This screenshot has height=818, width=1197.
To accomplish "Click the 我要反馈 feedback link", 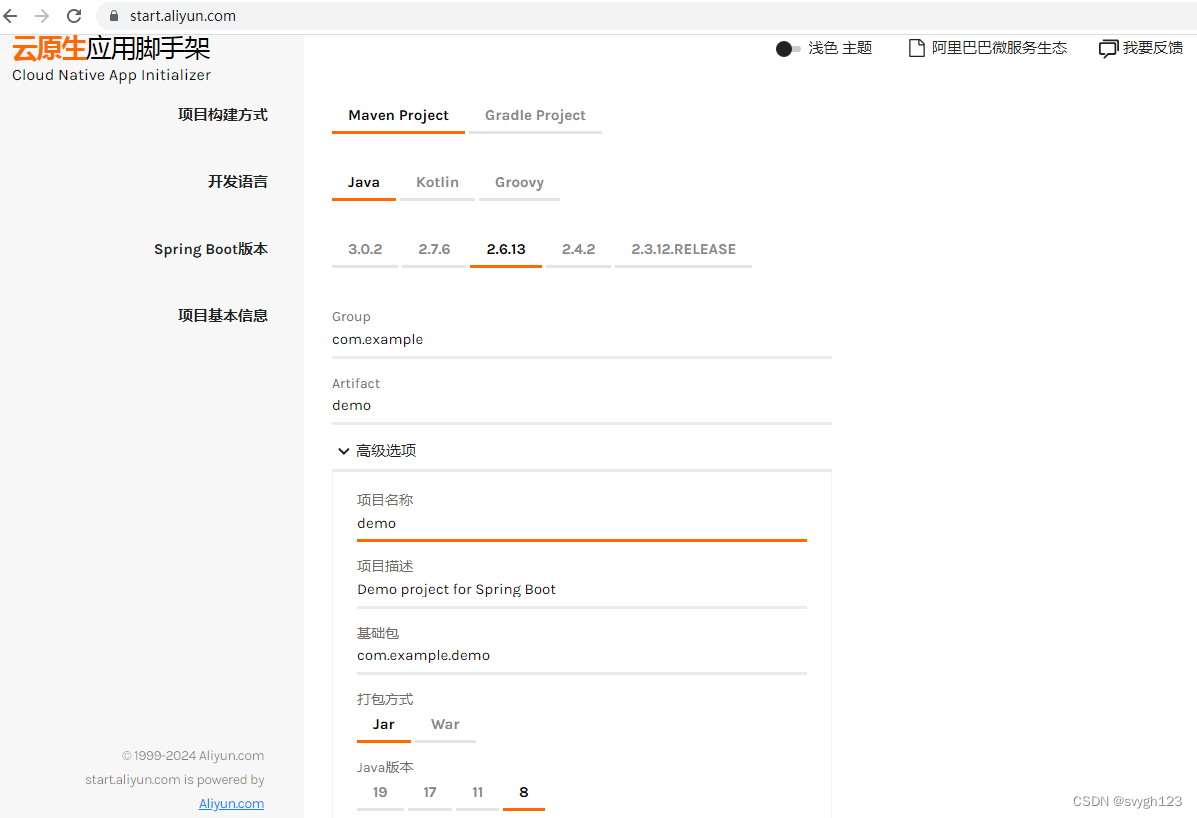I will pos(1153,48).
